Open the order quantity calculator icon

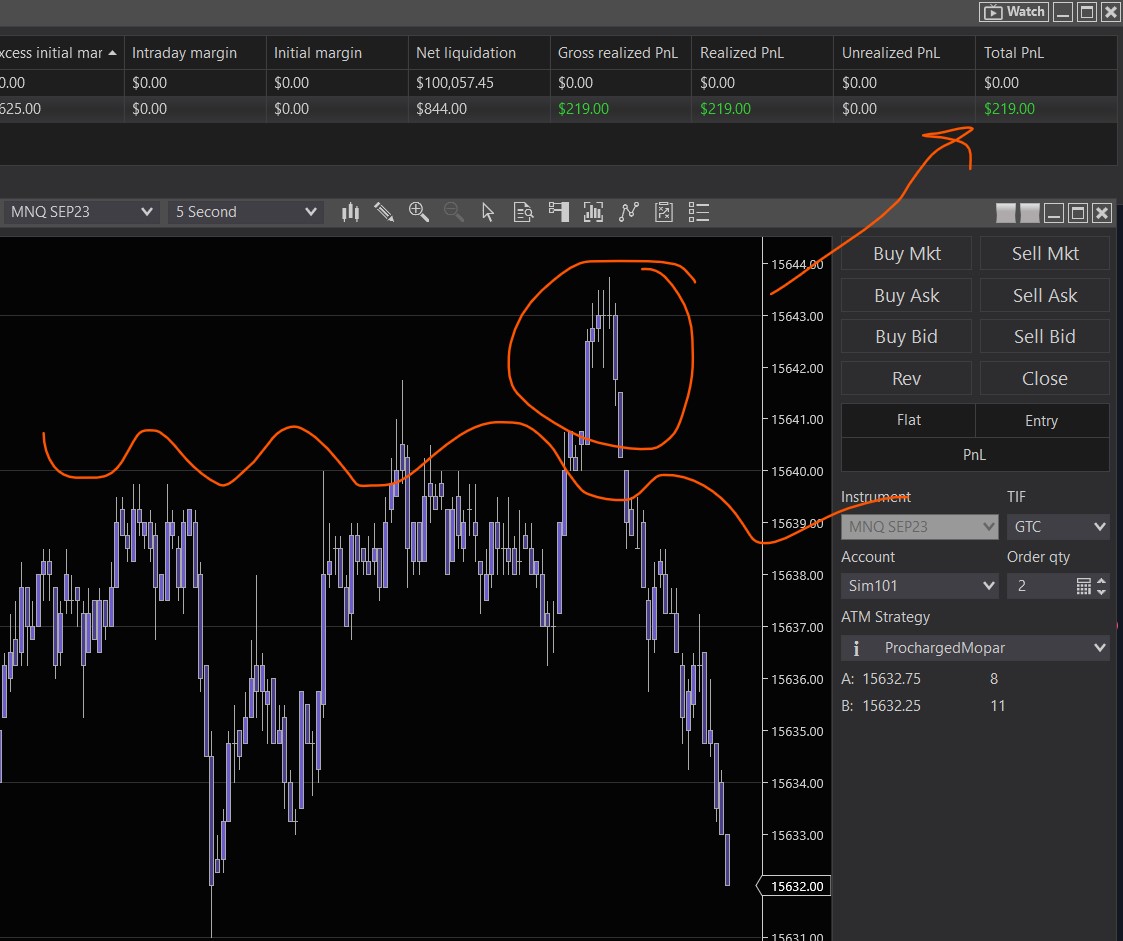tap(1083, 586)
